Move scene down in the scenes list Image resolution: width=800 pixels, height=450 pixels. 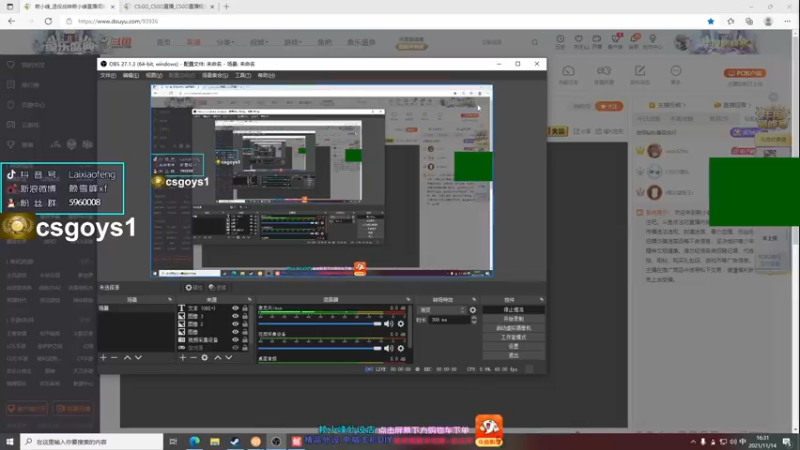[138, 358]
